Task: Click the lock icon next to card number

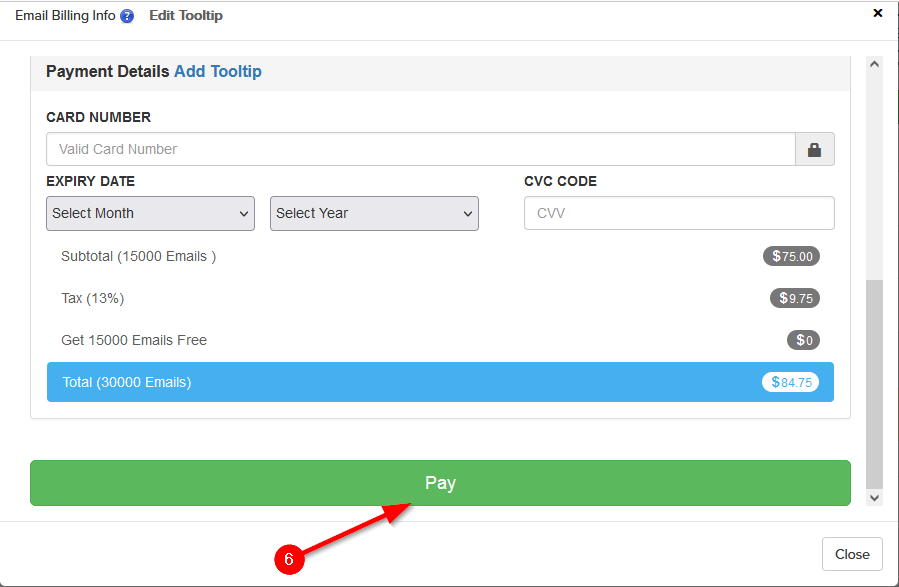Action: pos(814,149)
